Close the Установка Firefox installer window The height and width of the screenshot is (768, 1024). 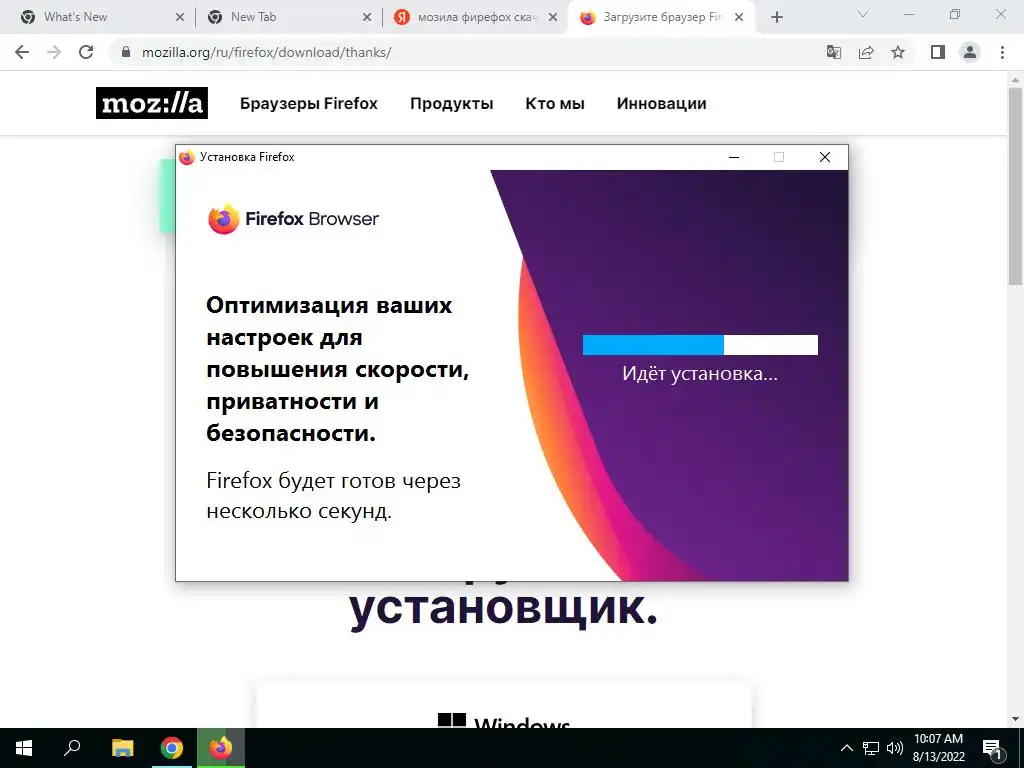pos(825,157)
